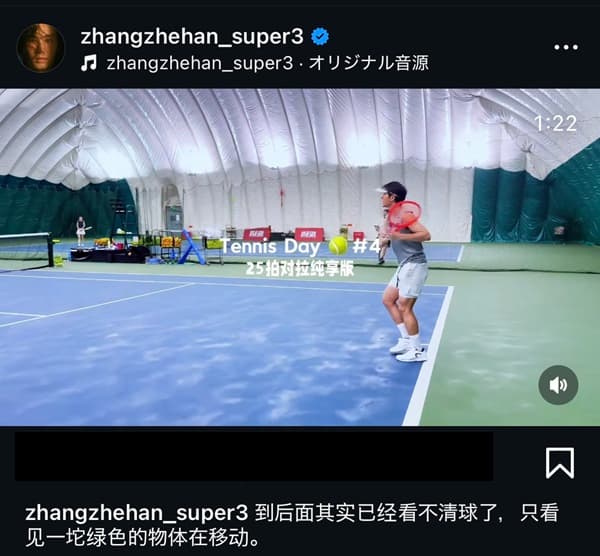Click the music note audio icon
Screen dimensions: 600x556
click(x=89, y=63)
